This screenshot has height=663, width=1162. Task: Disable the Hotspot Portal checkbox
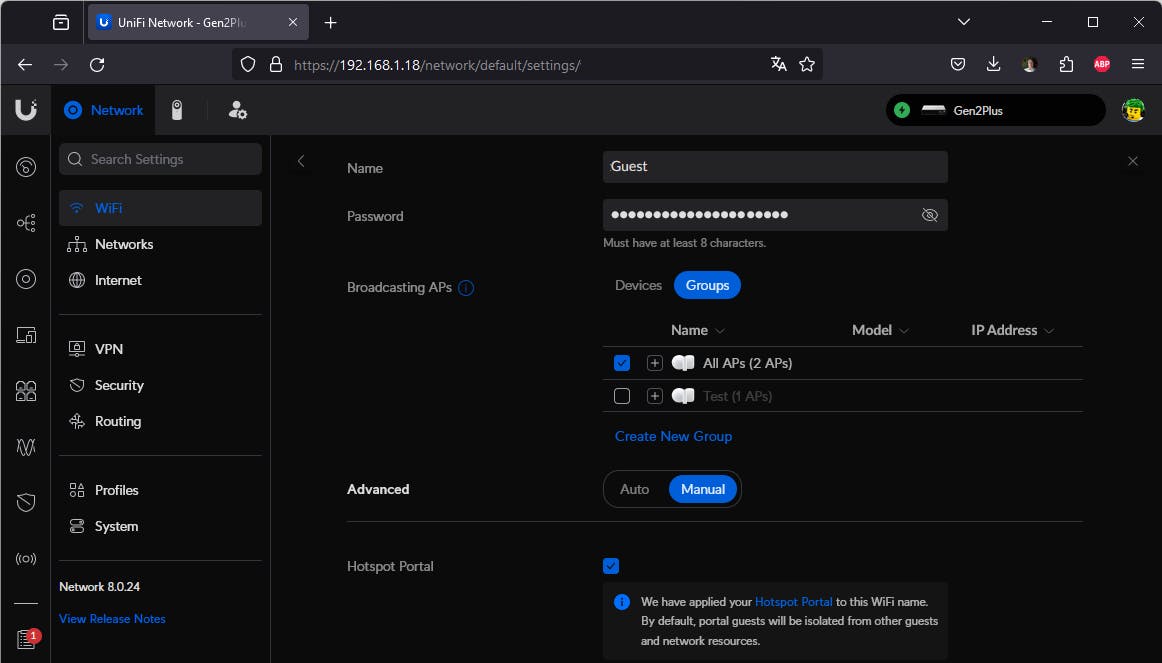(611, 566)
